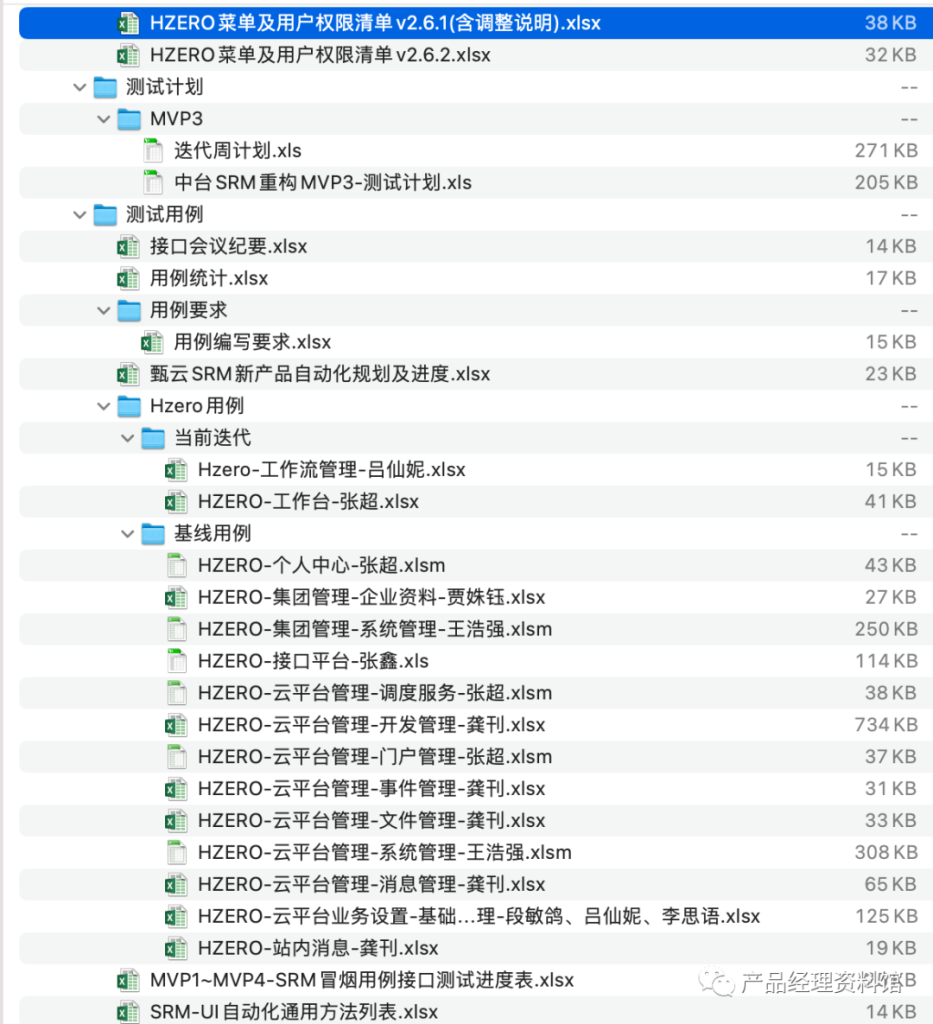
Task: Click the blue folder icon of MVP3
Action: 128,119
